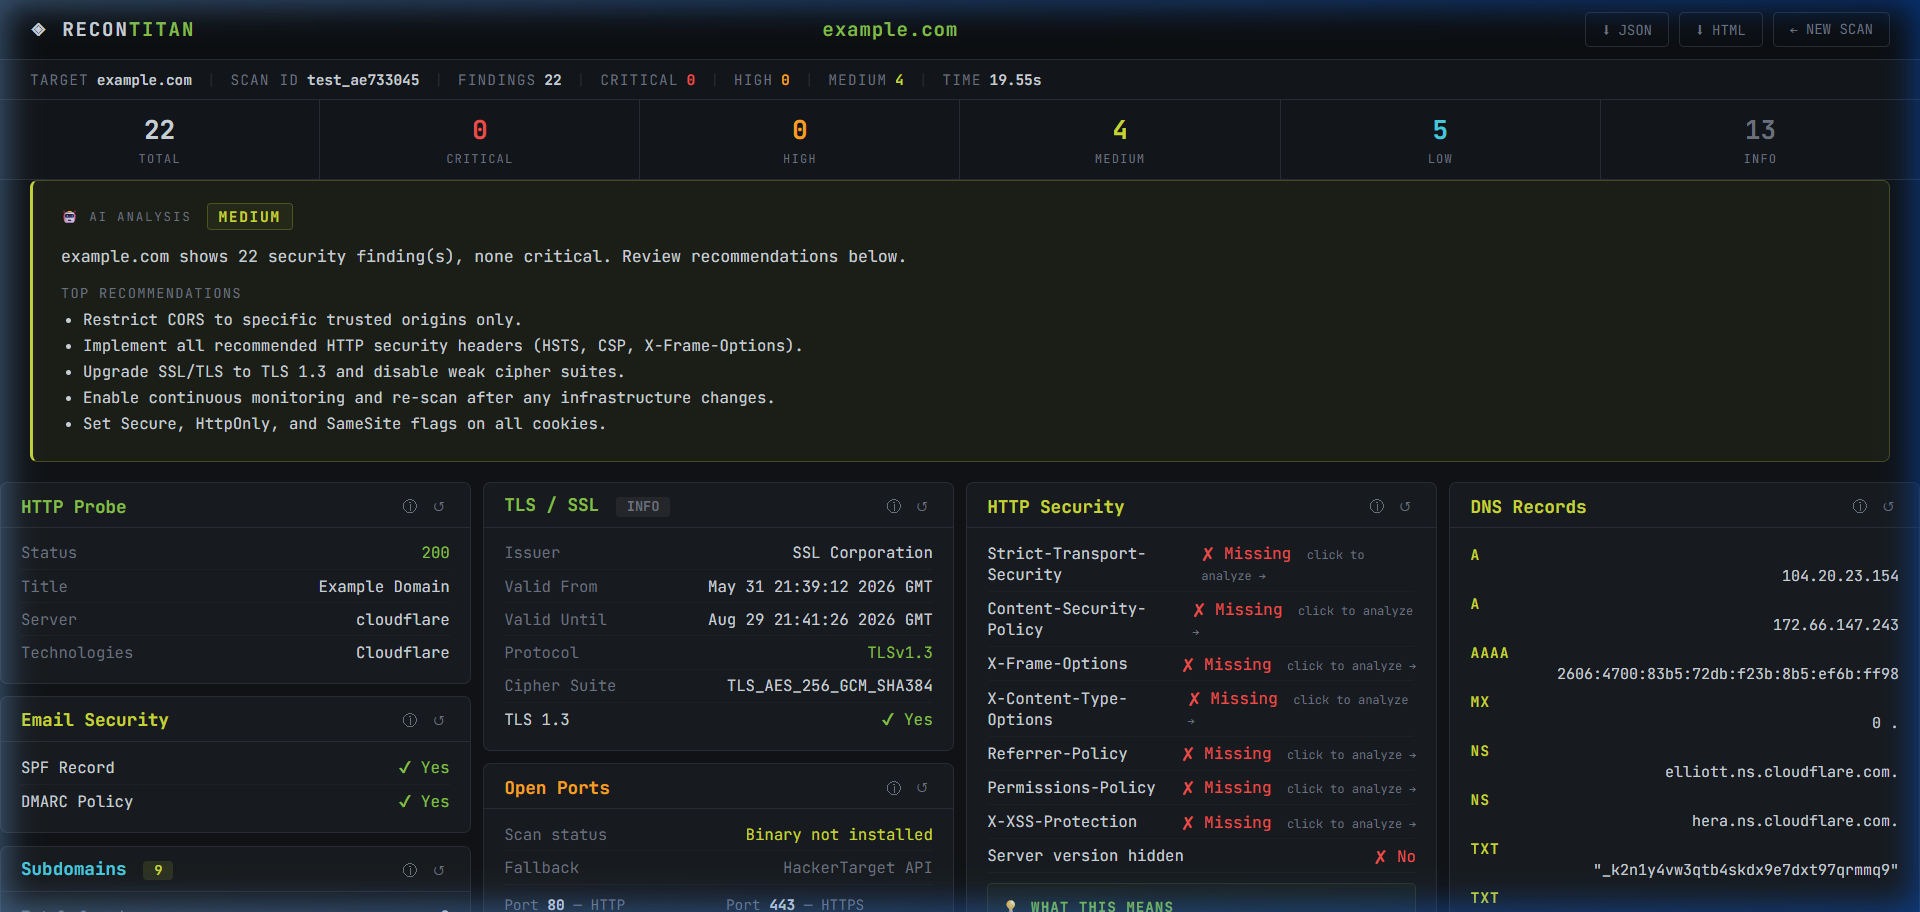Viewport: 1920px width, 912px height.
Task: Open the Email Security info icon
Action: click(410, 721)
